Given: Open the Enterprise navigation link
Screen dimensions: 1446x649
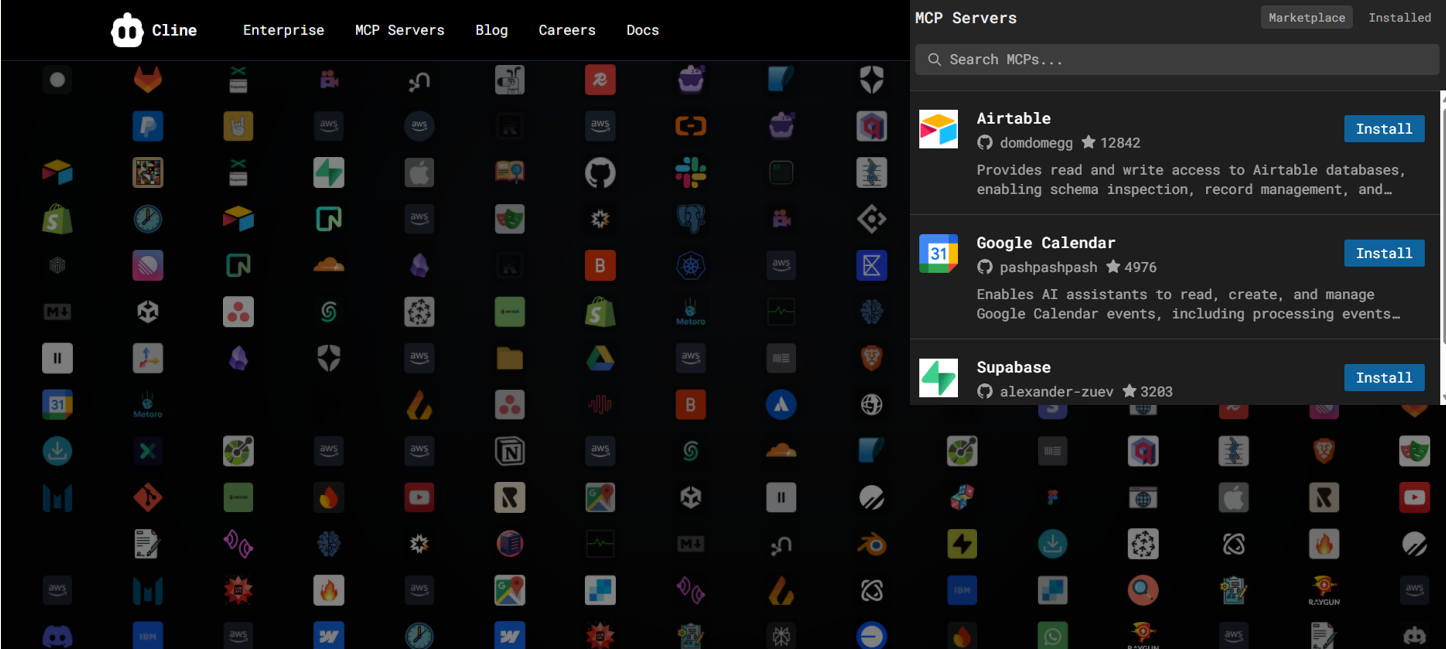Looking at the screenshot, I should [283, 30].
